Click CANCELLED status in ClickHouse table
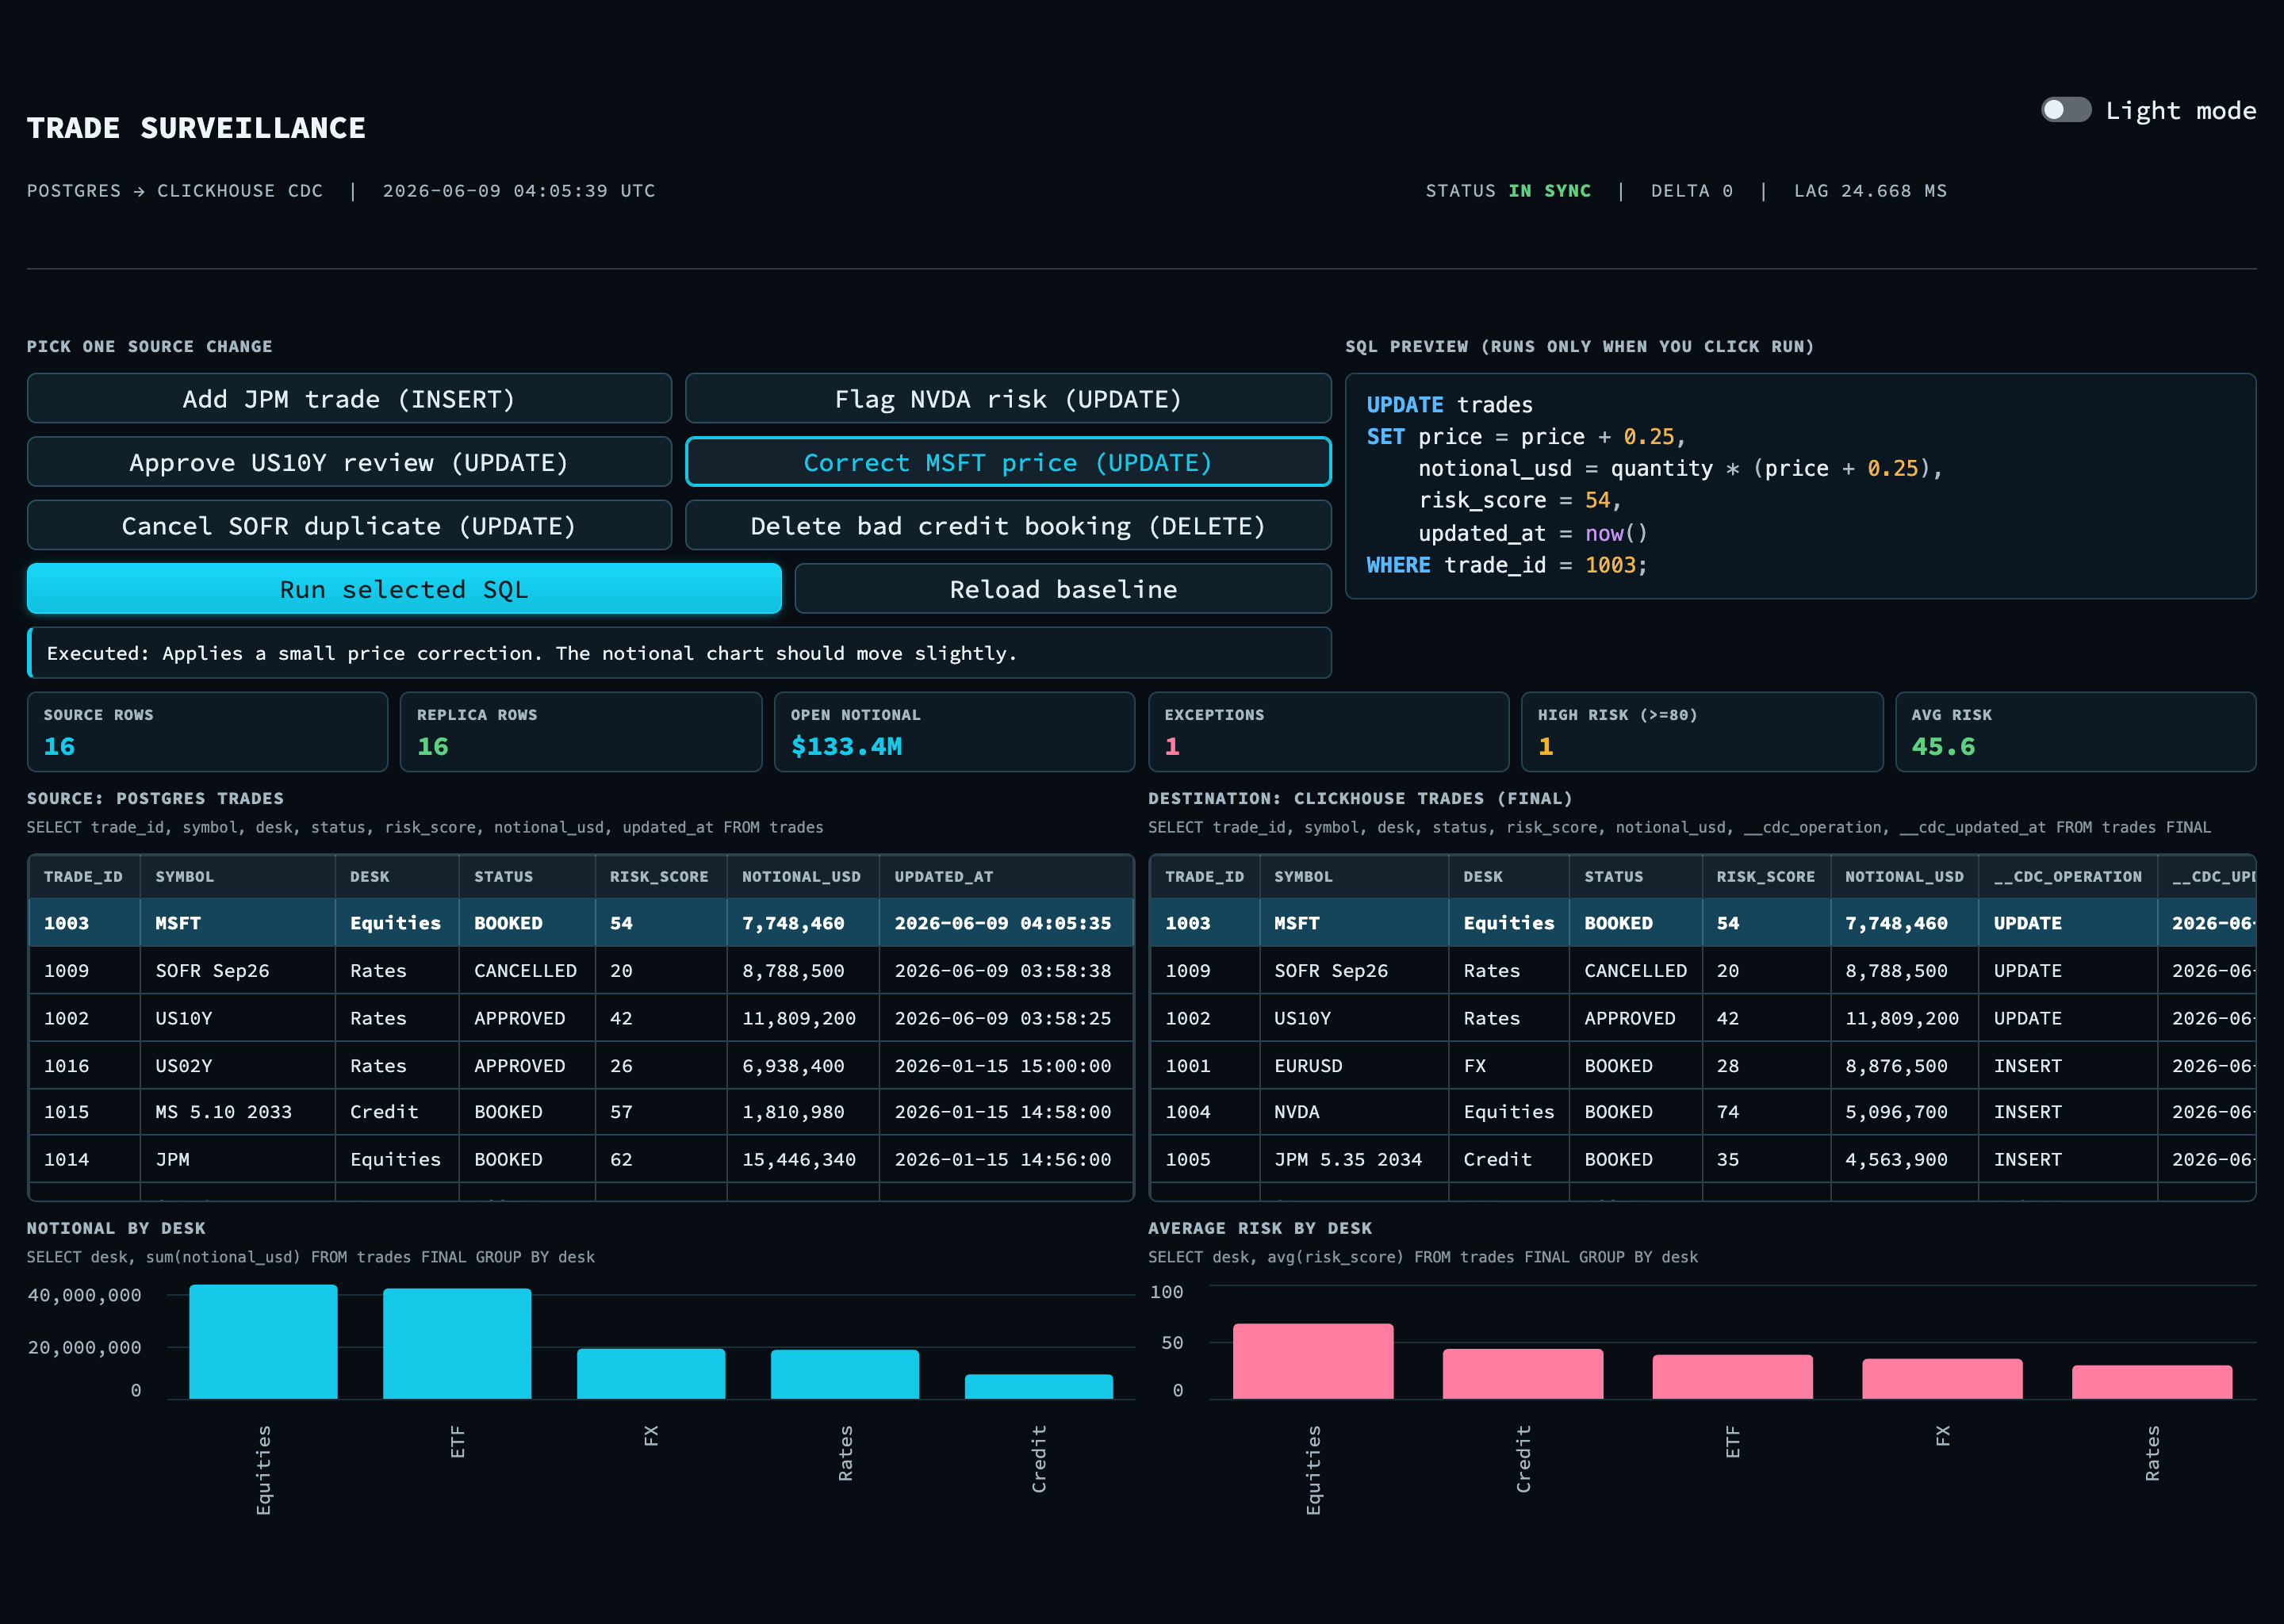Image resolution: width=2284 pixels, height=1624 pixels. click(x=1635, y=971)
